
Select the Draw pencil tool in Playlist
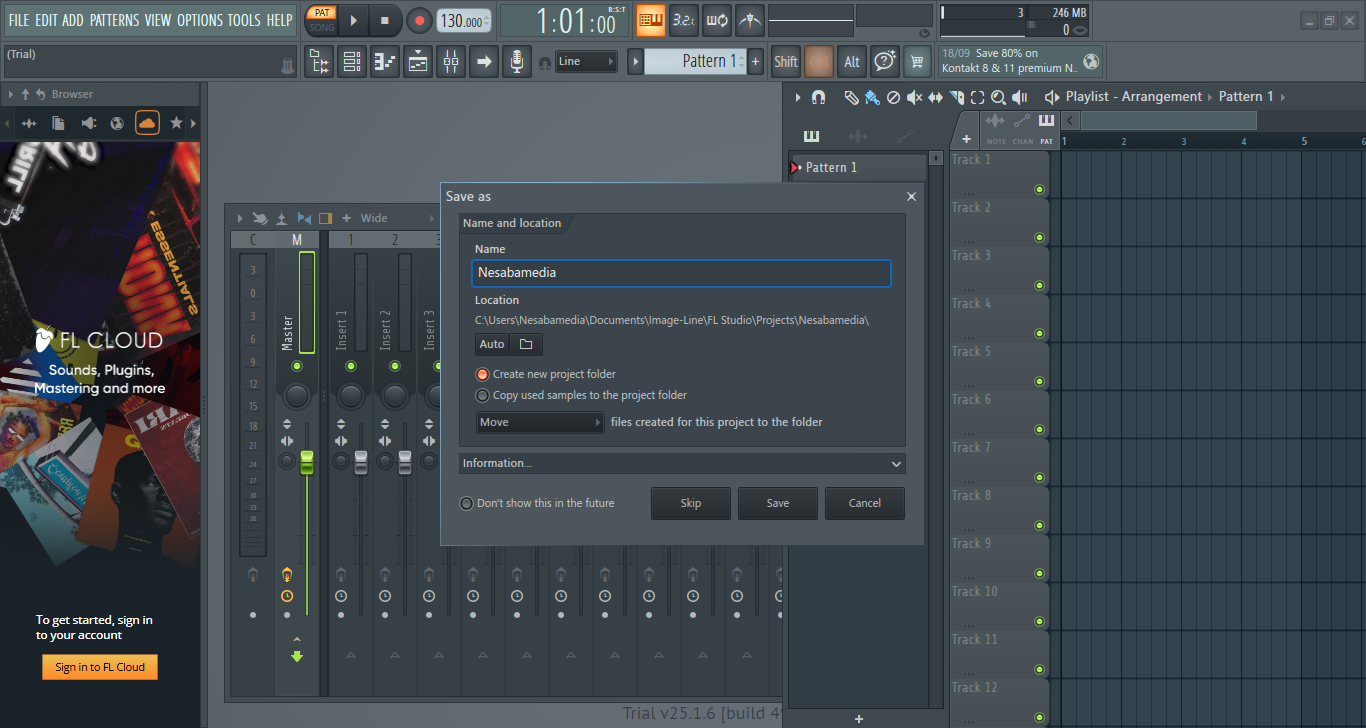[851, 97]
